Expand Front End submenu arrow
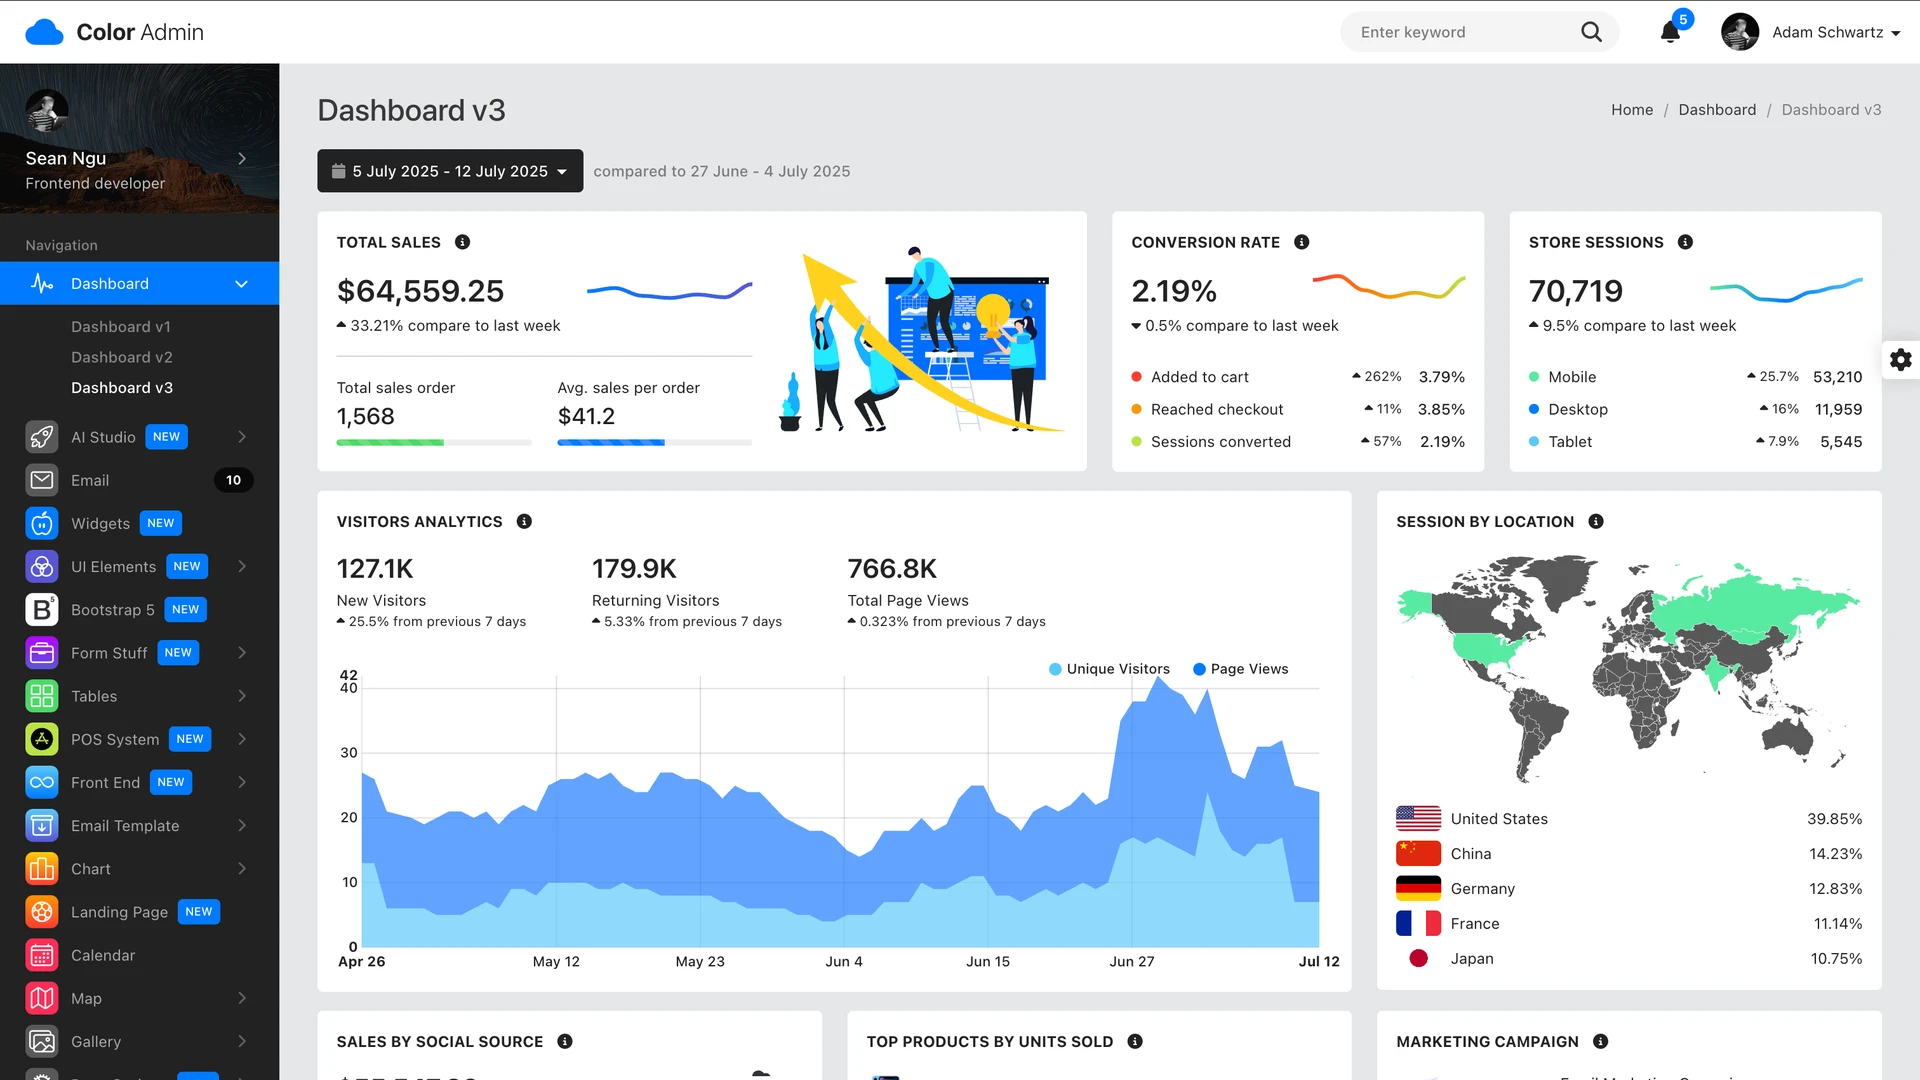The width and height of the screenshot is (1920, 1080). click(242, 782)
